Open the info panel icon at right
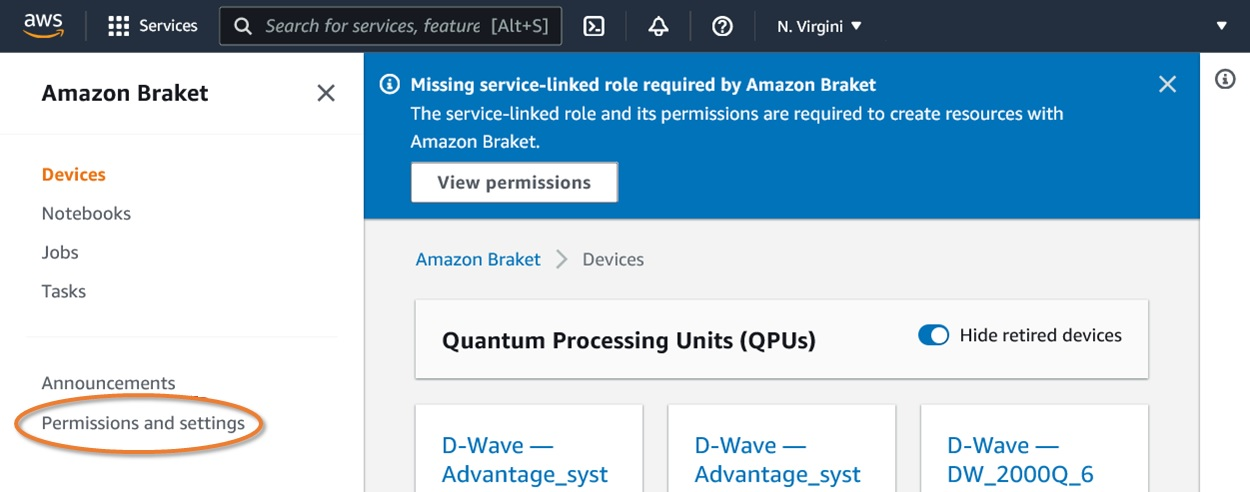 [1225, 80]
